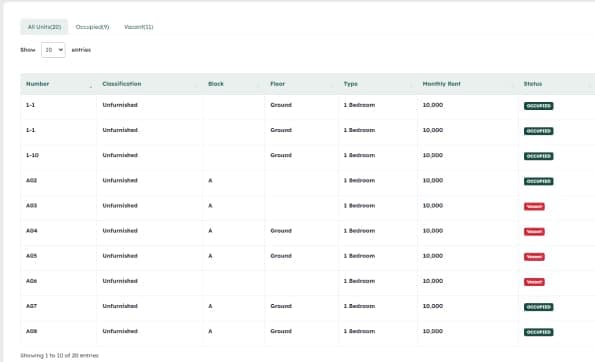Click 10,000 rent in row A05
The width and height of the screenshot is (595, 362).
433,256
